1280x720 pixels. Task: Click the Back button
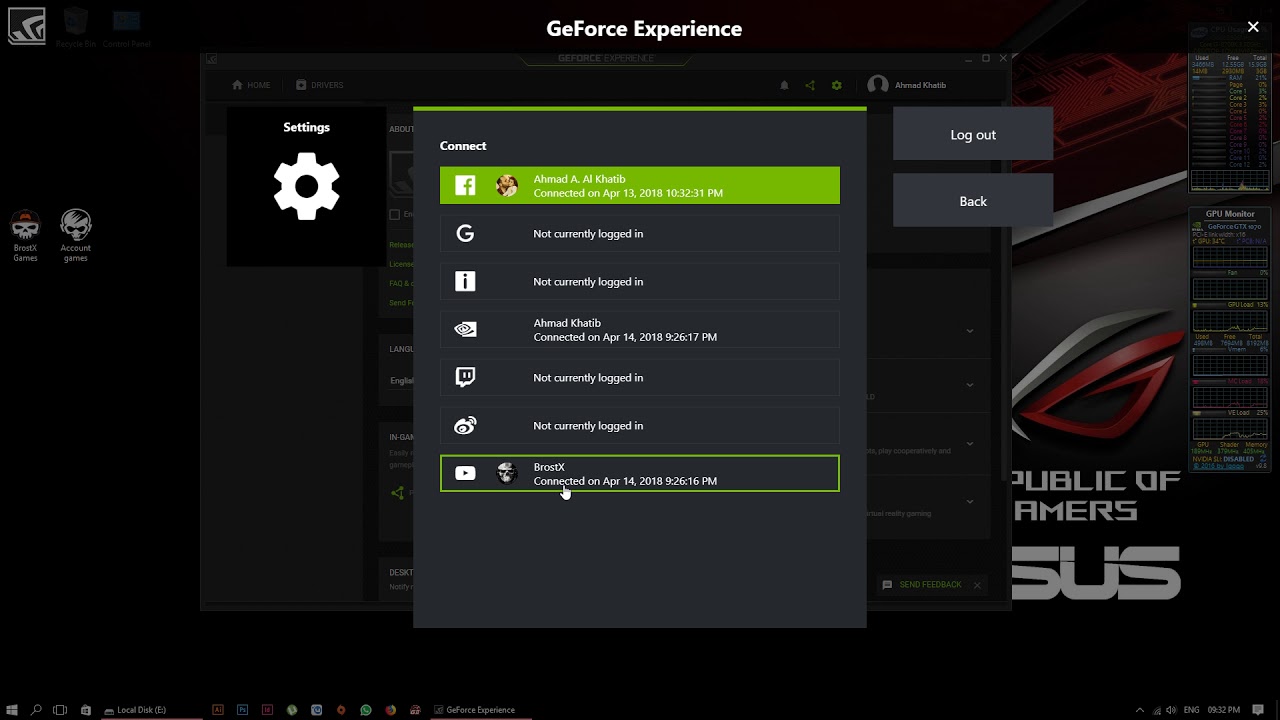[973, 201]
